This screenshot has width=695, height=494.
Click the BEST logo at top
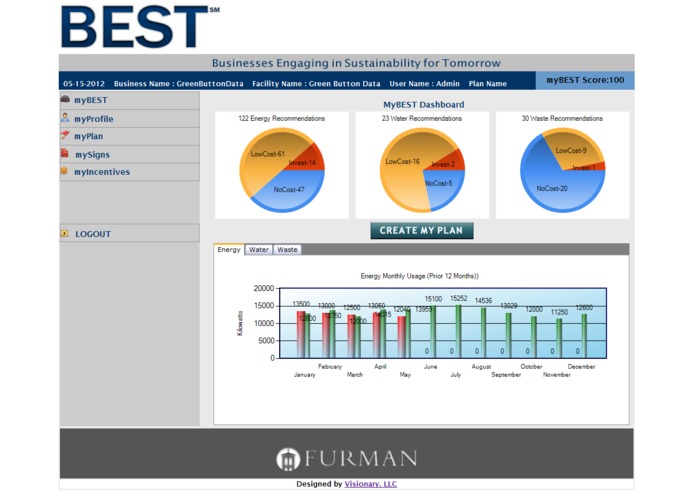[140, 26]
